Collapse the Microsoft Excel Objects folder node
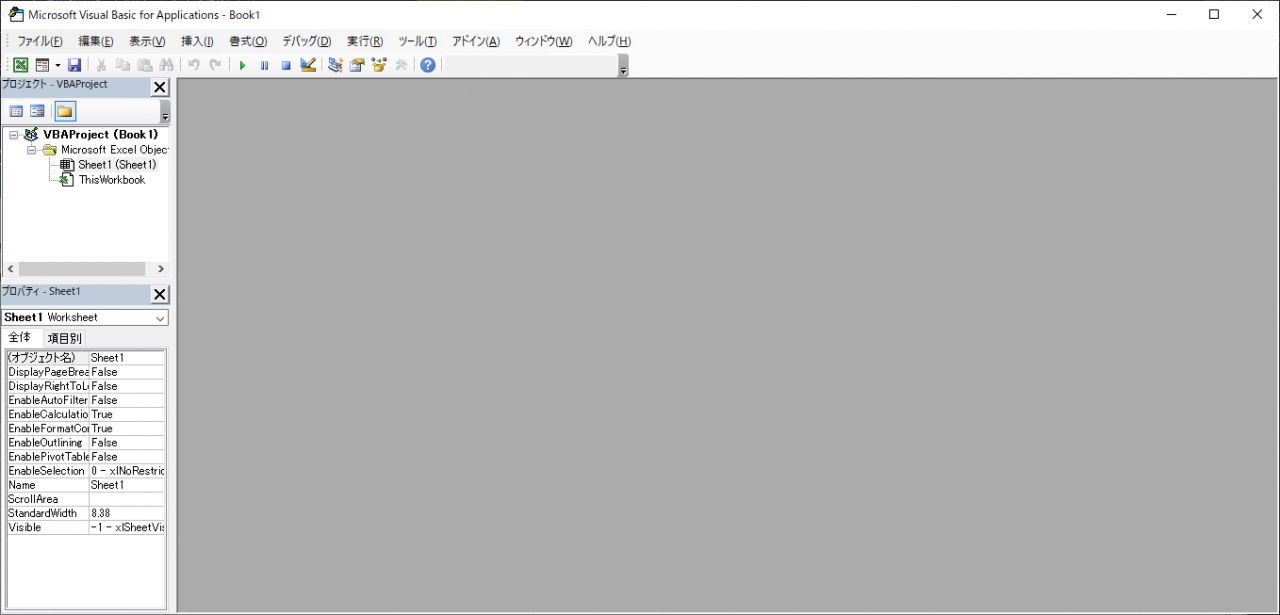The width and height of the screenshot is (1280, 615). 32,150
